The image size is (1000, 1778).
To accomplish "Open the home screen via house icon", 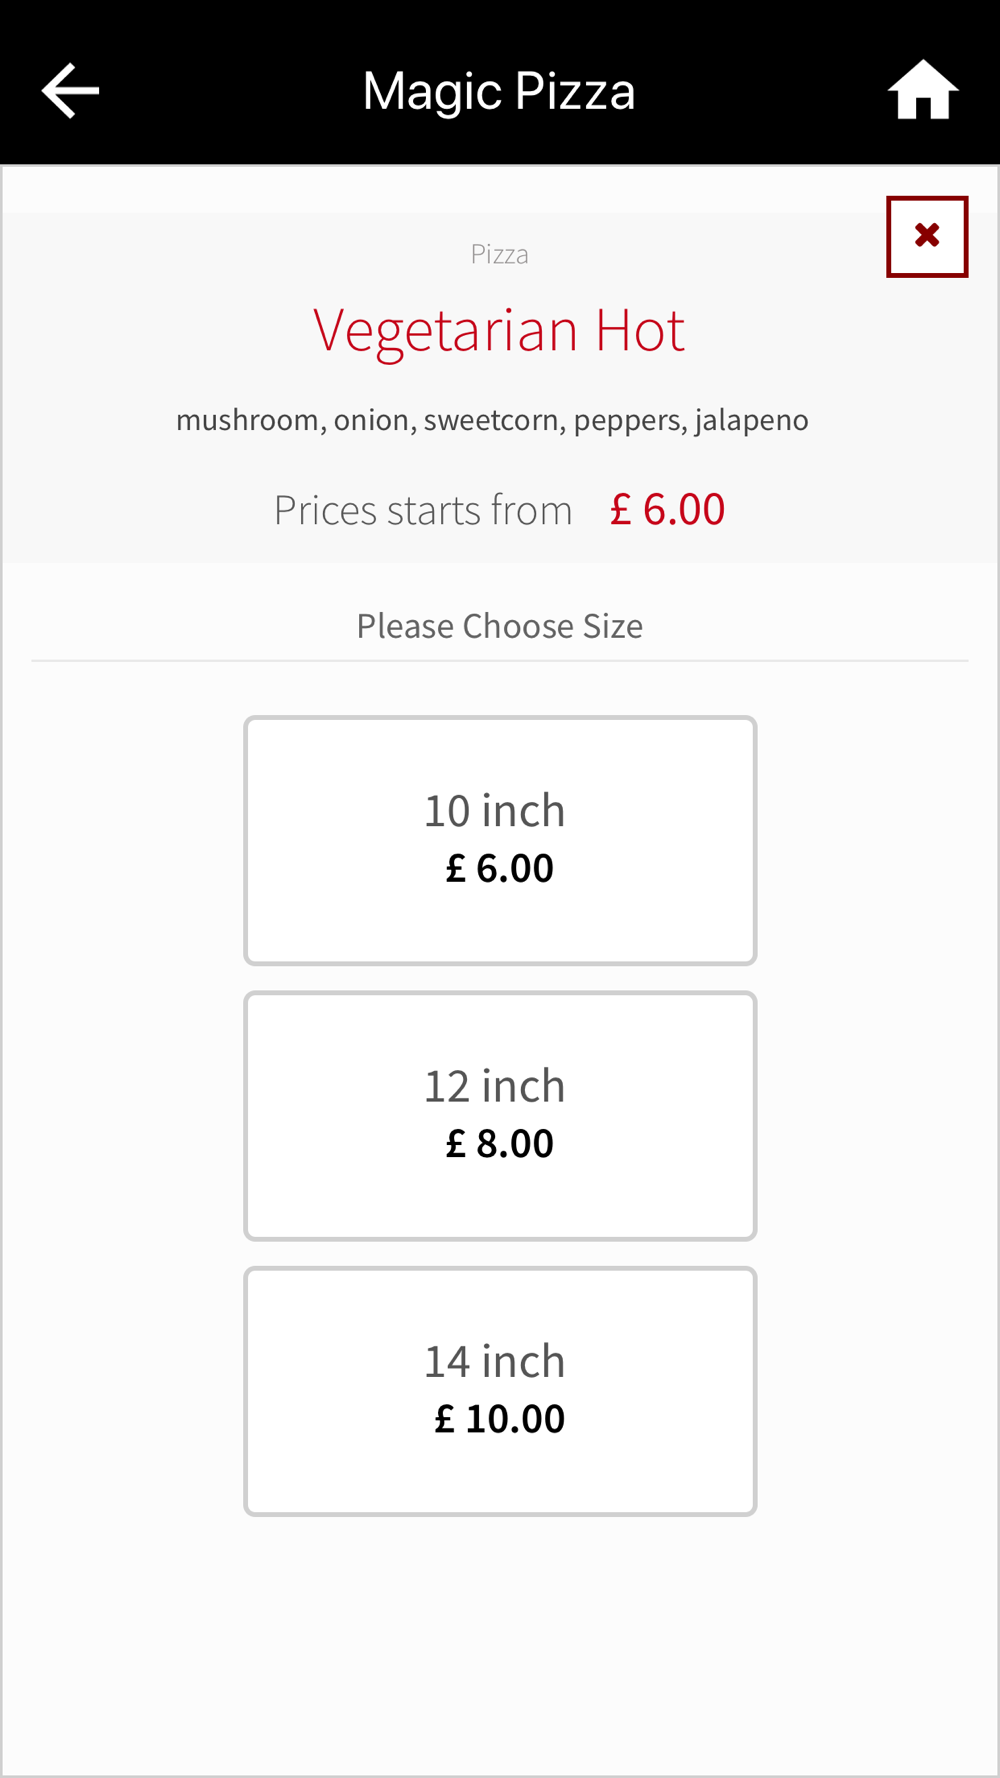I will pos(923,90).
